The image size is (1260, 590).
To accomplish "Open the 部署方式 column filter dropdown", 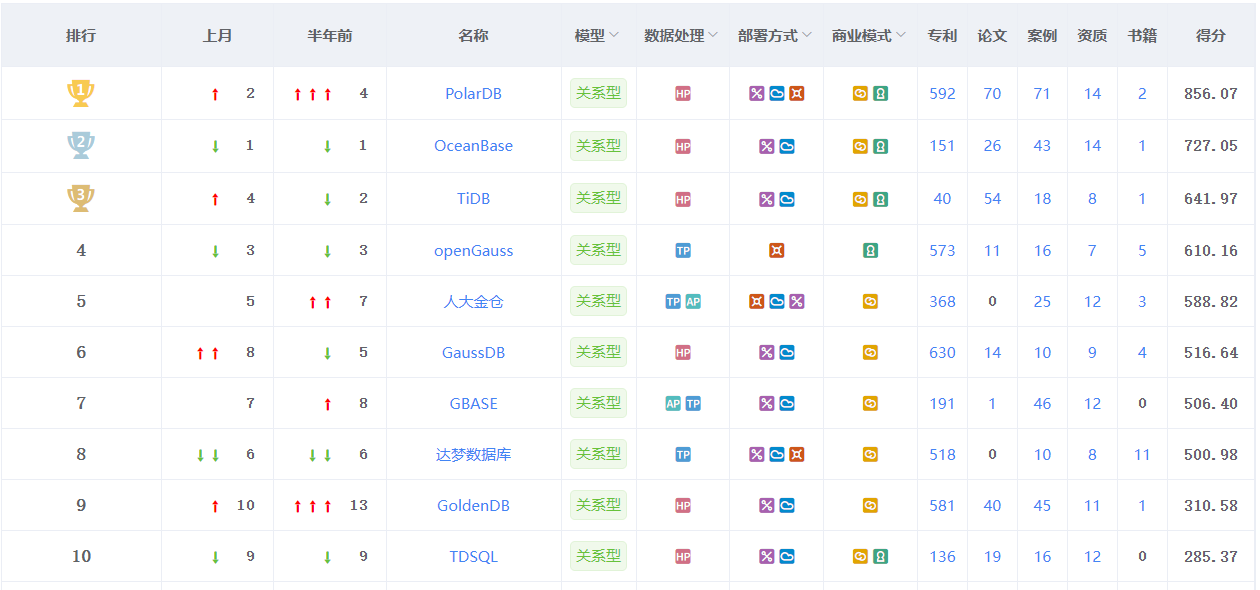I will (807, 35).
